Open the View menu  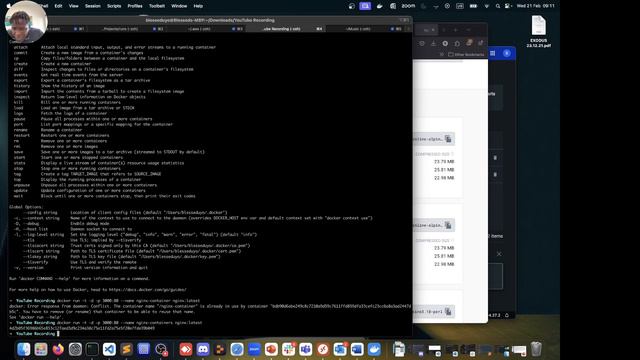pos(73,6)
